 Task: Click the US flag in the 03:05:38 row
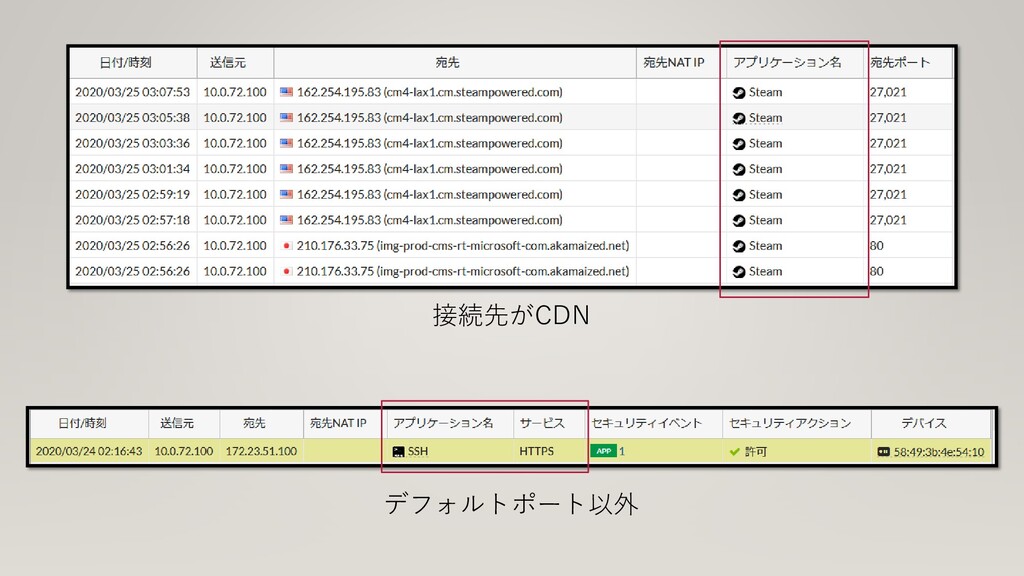click(286, 118)
